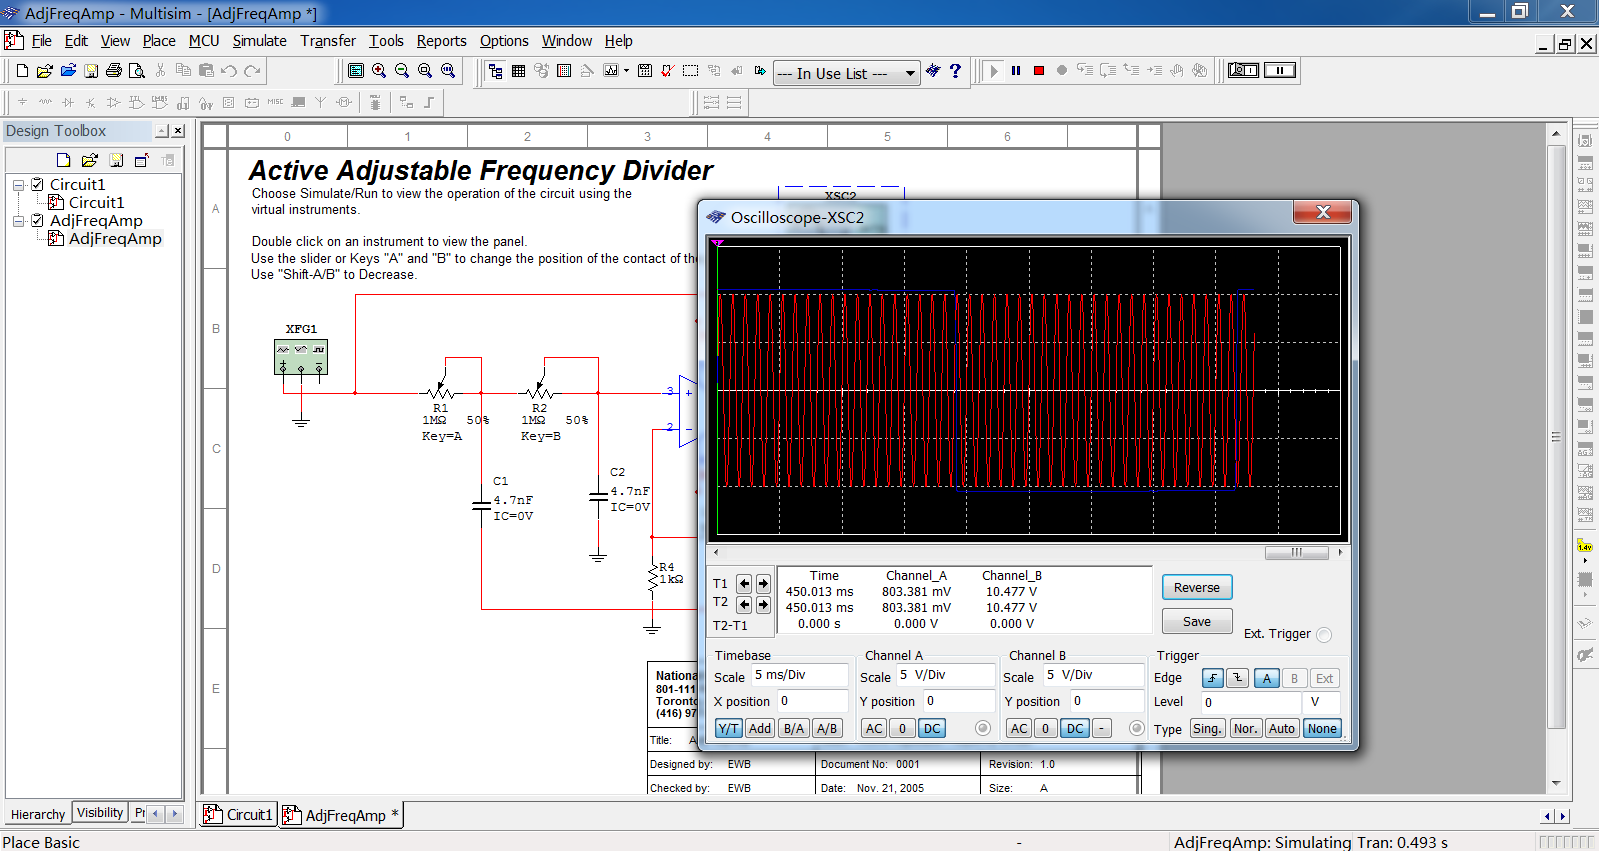1599x851 pixels.
Task: Open the Grapher tool icon
Action: point(611,71)
